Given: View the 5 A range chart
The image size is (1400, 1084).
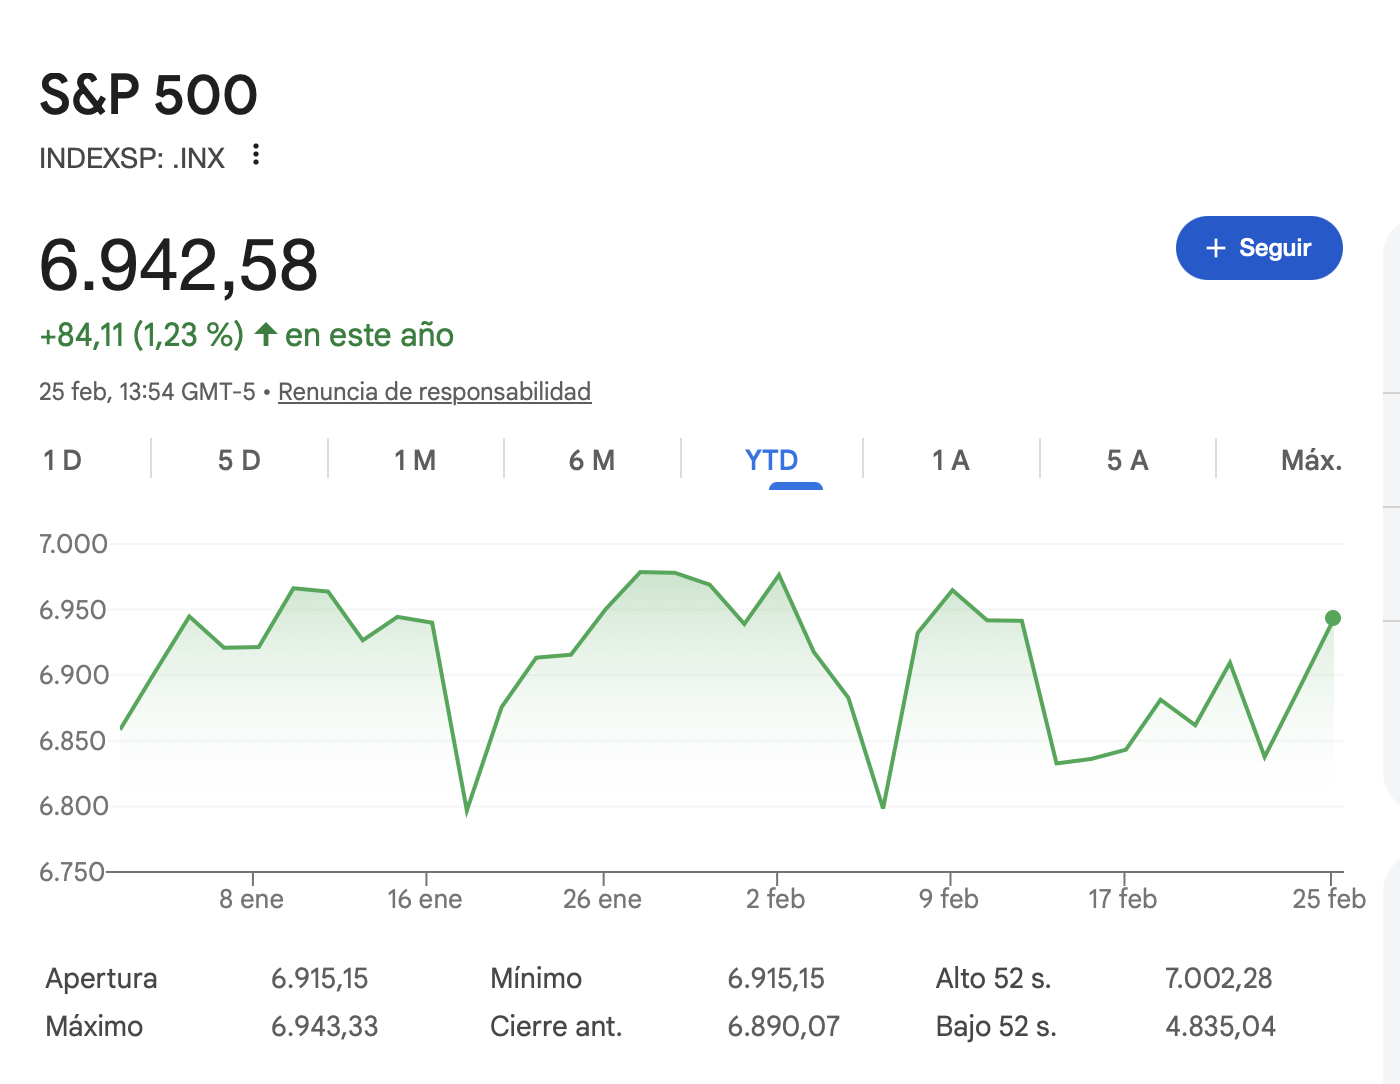Looking at the screenshot, I should click(1127, 460).
